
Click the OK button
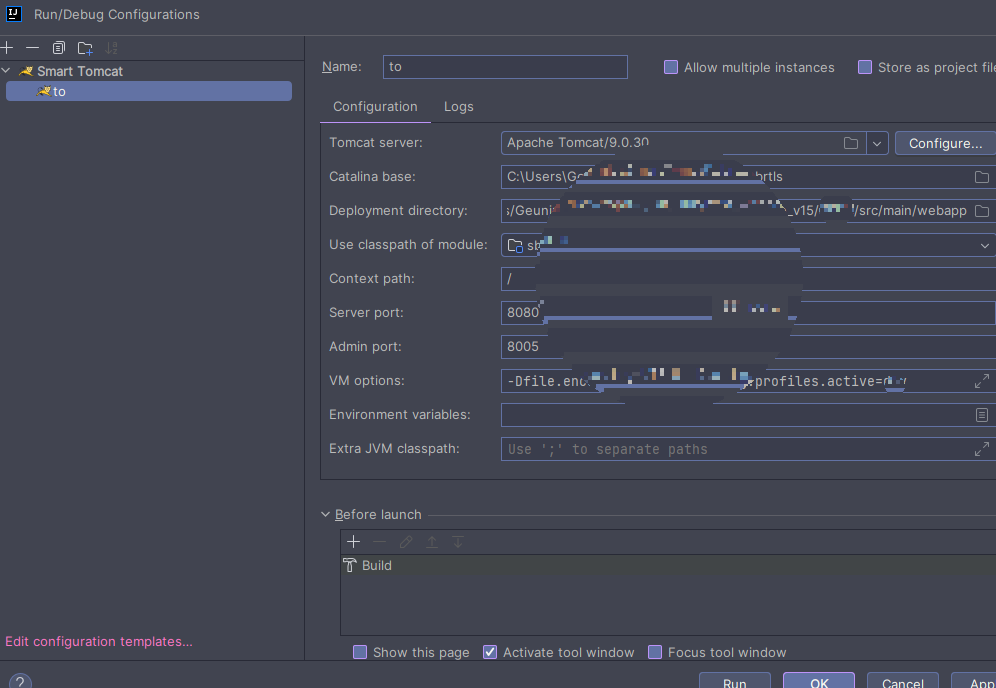tap(819, 681)
